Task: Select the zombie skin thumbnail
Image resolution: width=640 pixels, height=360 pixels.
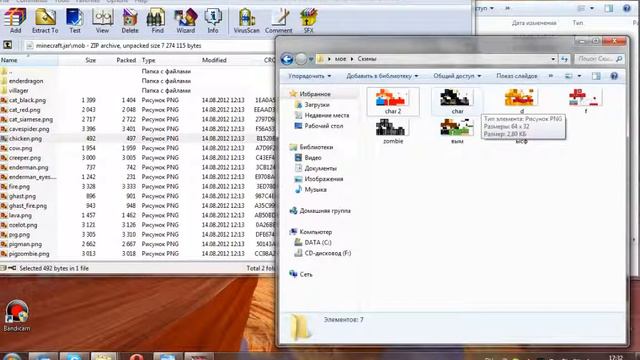Action: (x=393, y=131)
